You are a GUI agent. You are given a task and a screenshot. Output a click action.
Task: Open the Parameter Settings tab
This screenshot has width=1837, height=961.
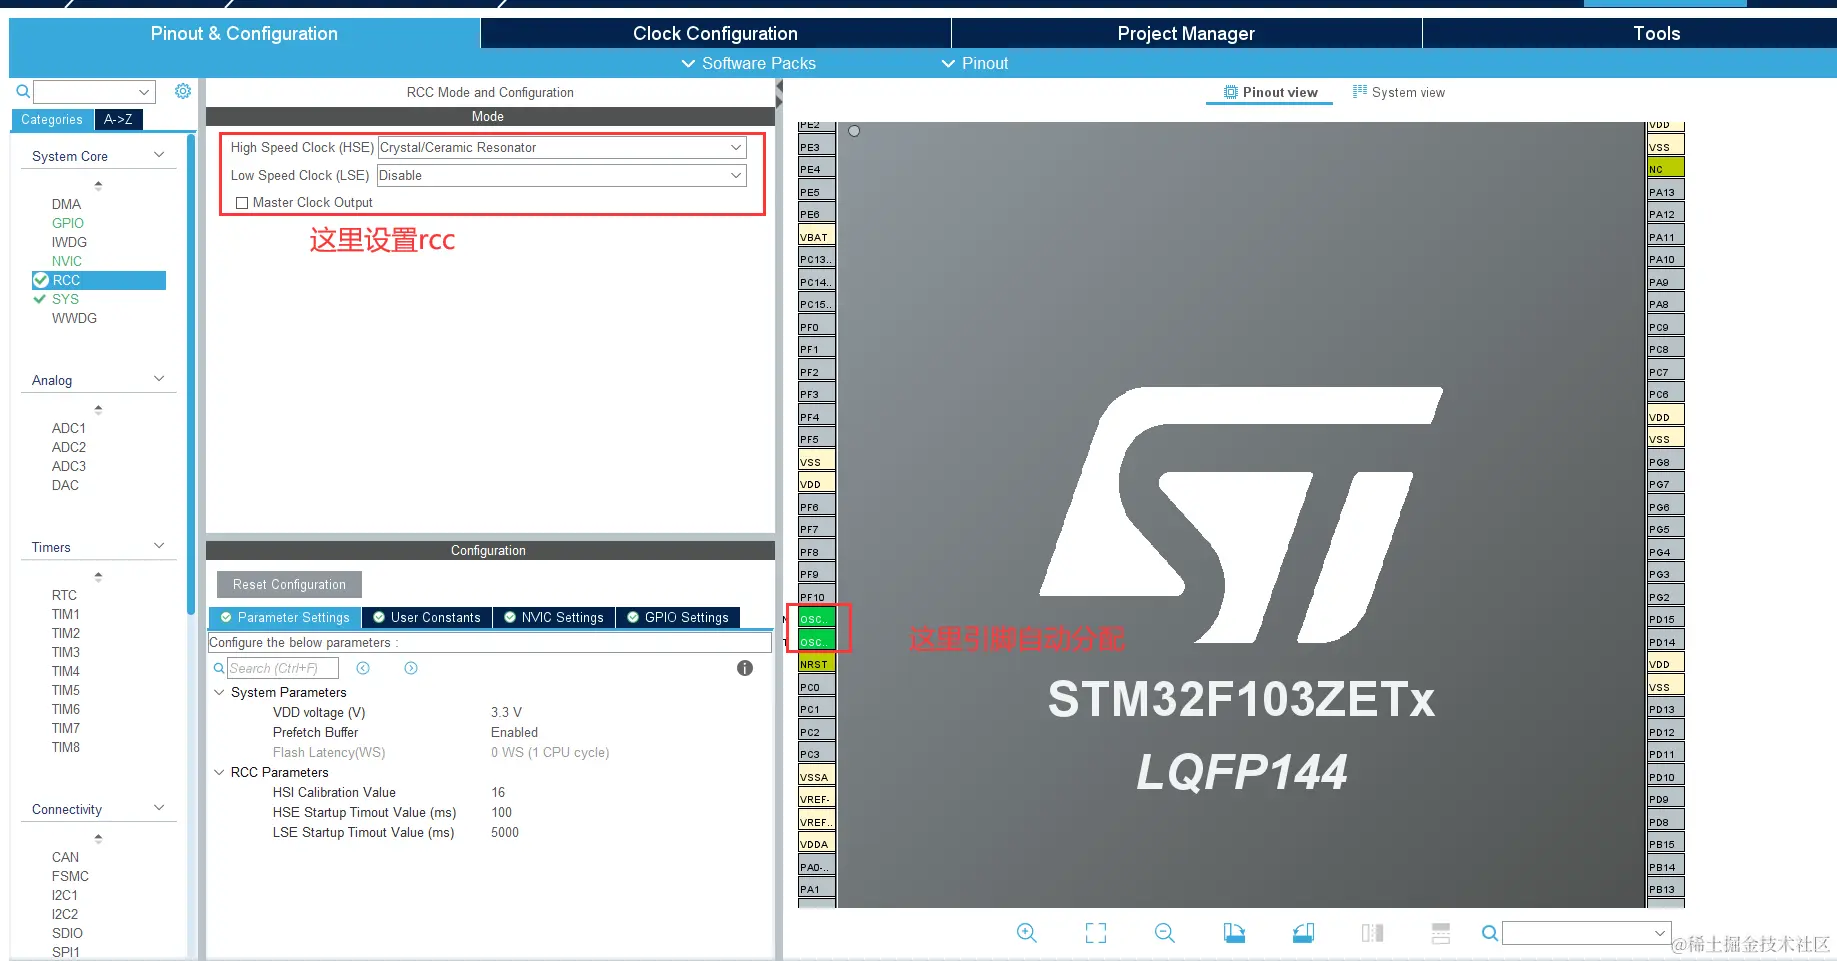(x=285, y=617)
